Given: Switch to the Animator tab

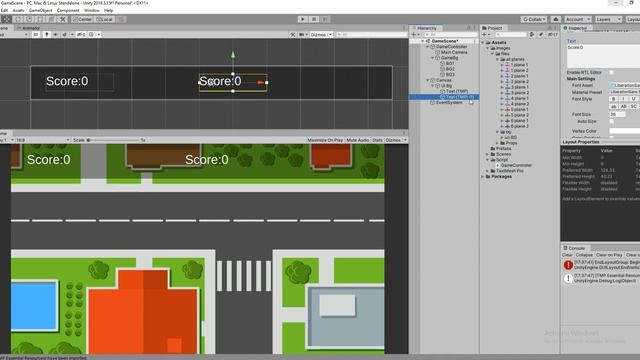Looking at the screenshot, I should (x=29, y=28).
